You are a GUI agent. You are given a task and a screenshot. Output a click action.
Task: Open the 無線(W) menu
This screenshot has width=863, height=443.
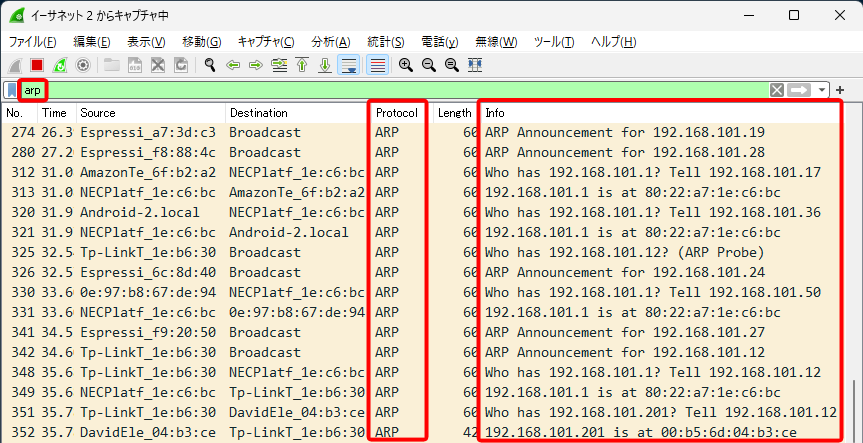pyautogui.click(x=496, y=42)
